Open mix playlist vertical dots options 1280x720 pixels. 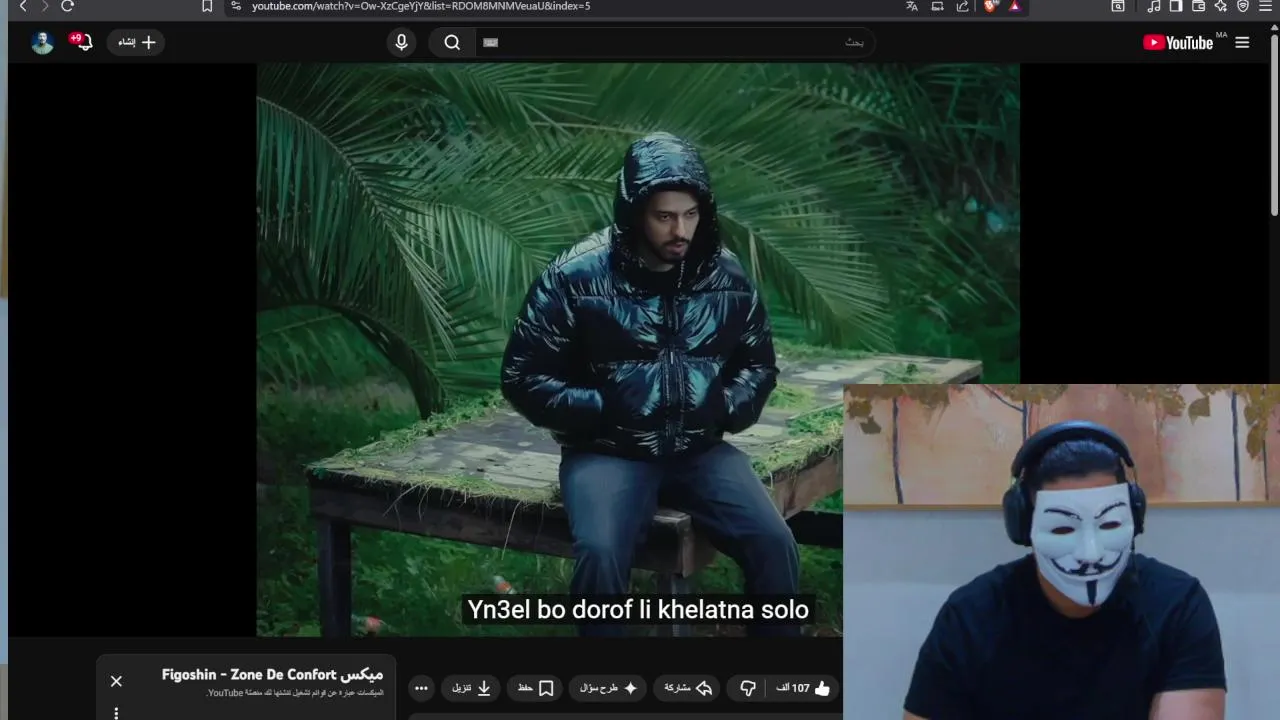coord(116,713)
